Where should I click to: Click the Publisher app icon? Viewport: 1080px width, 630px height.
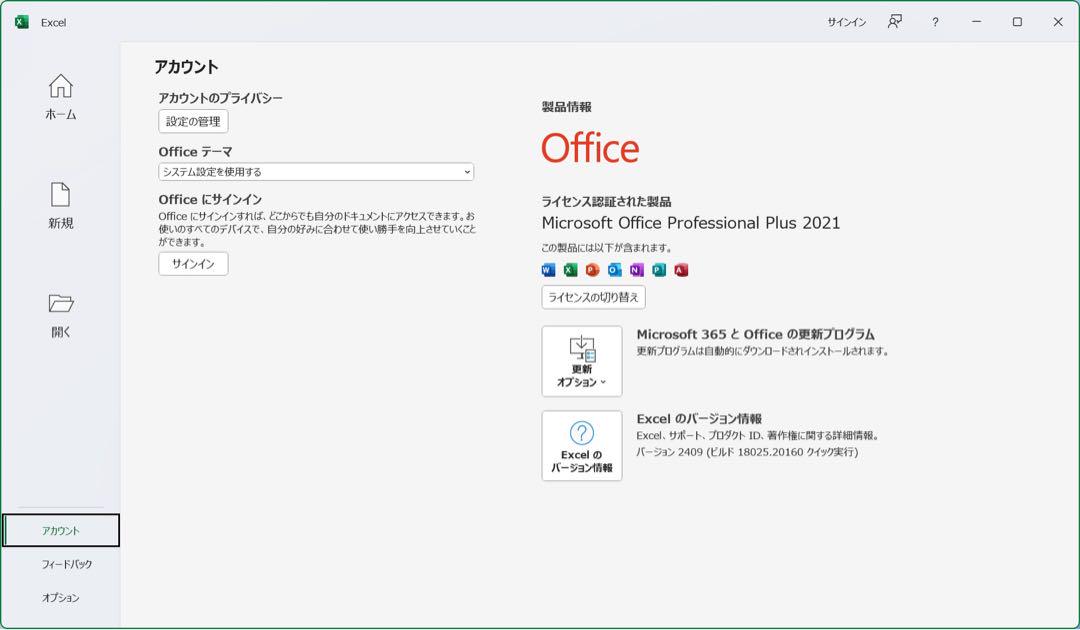tap(659, 270)
